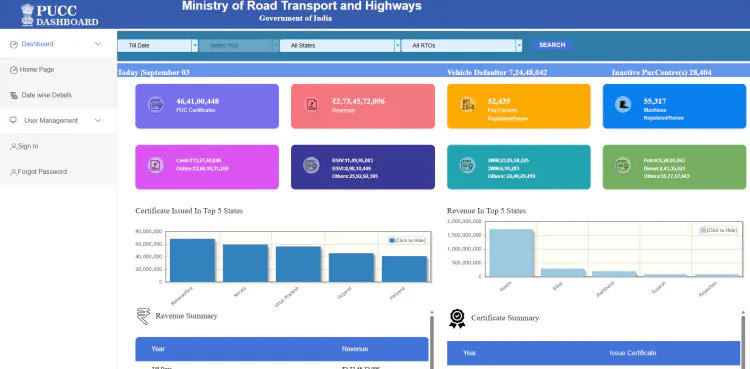The height and width of the screenshot is (369, 750).
Task: Click the SEARCH button
Action: [x=552, y=45]
